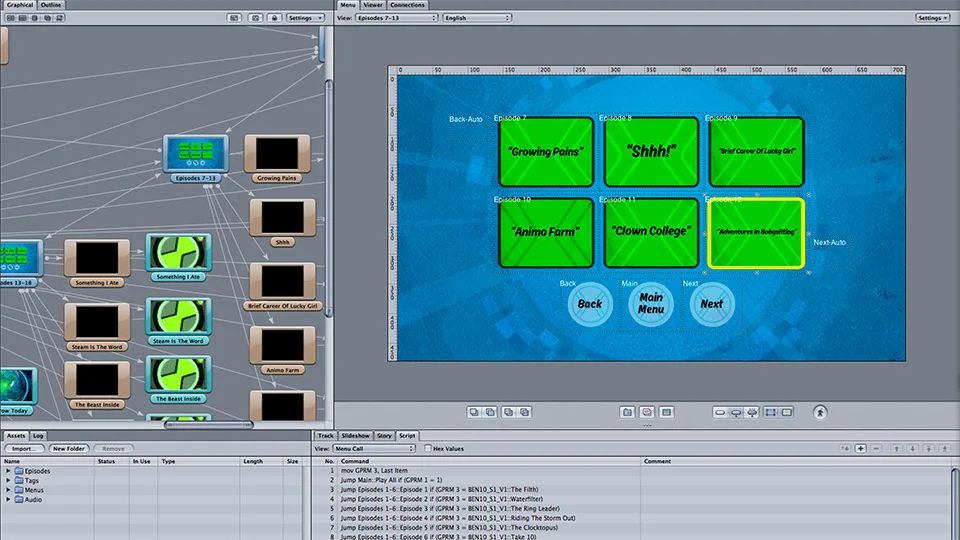Click the Bring Forward arrange icon

tap(490, 412)
